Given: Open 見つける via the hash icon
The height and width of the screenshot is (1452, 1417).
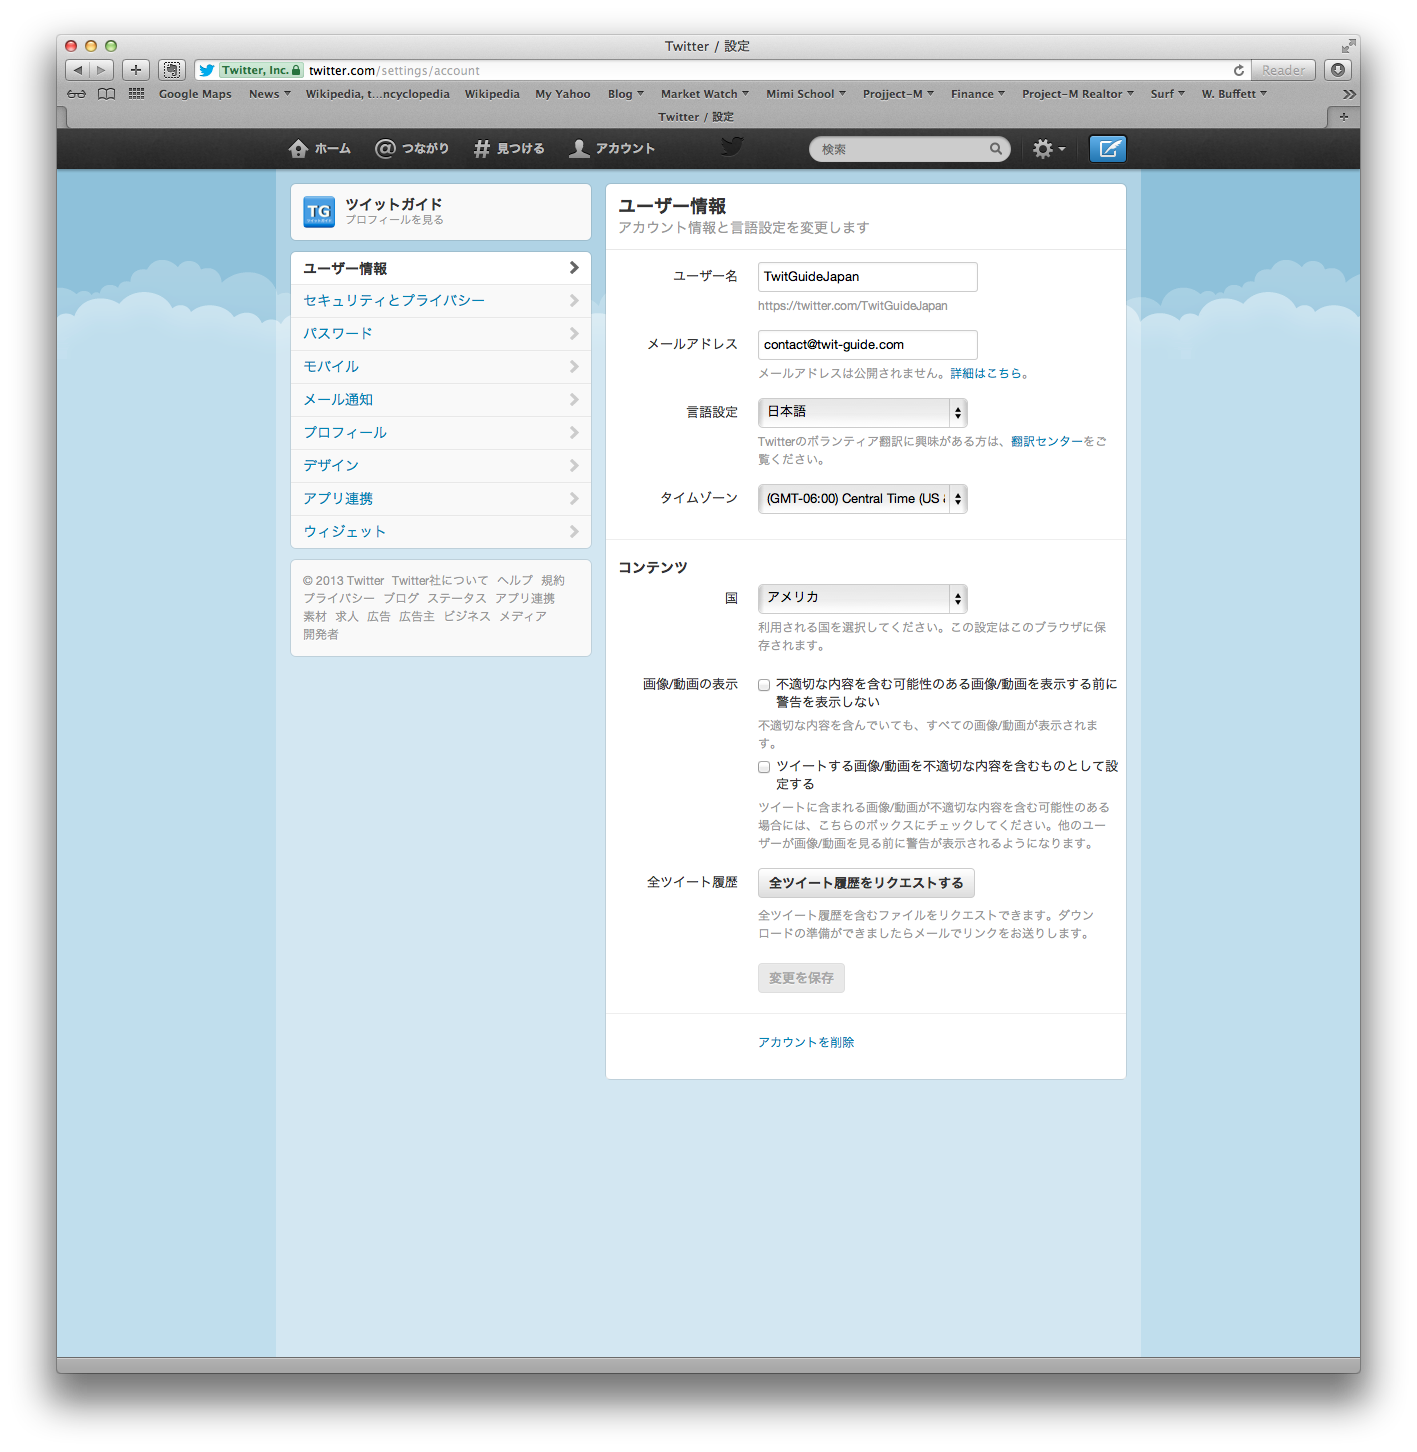Looking at the screenshot, I should point(481,149).
